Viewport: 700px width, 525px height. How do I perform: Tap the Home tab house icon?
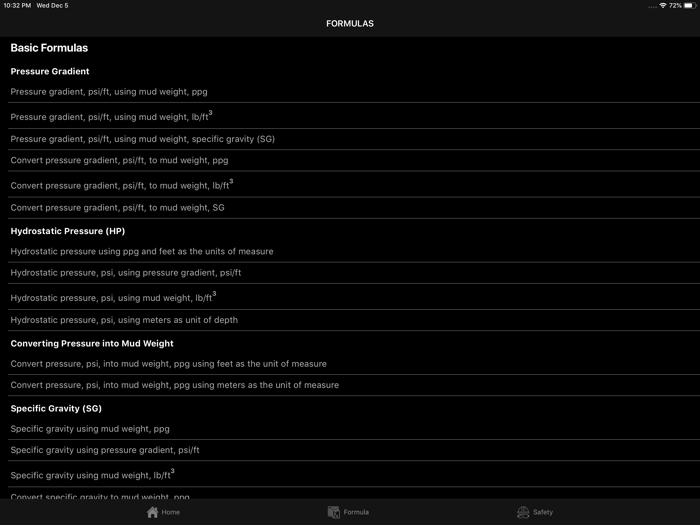point(152,512)
